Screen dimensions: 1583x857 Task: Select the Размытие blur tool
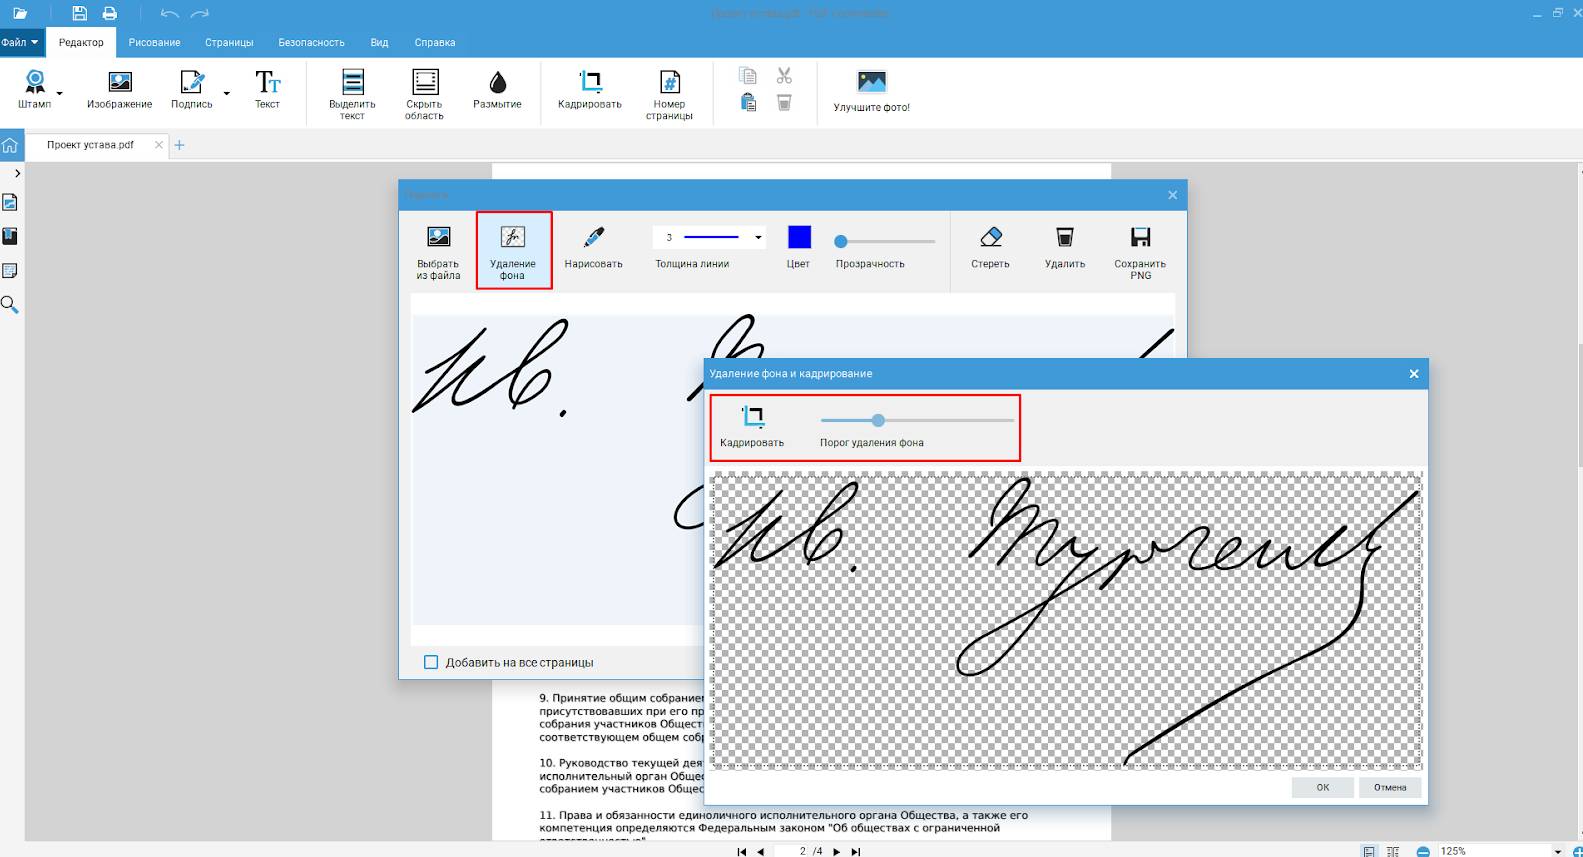[x=497, y=90]
